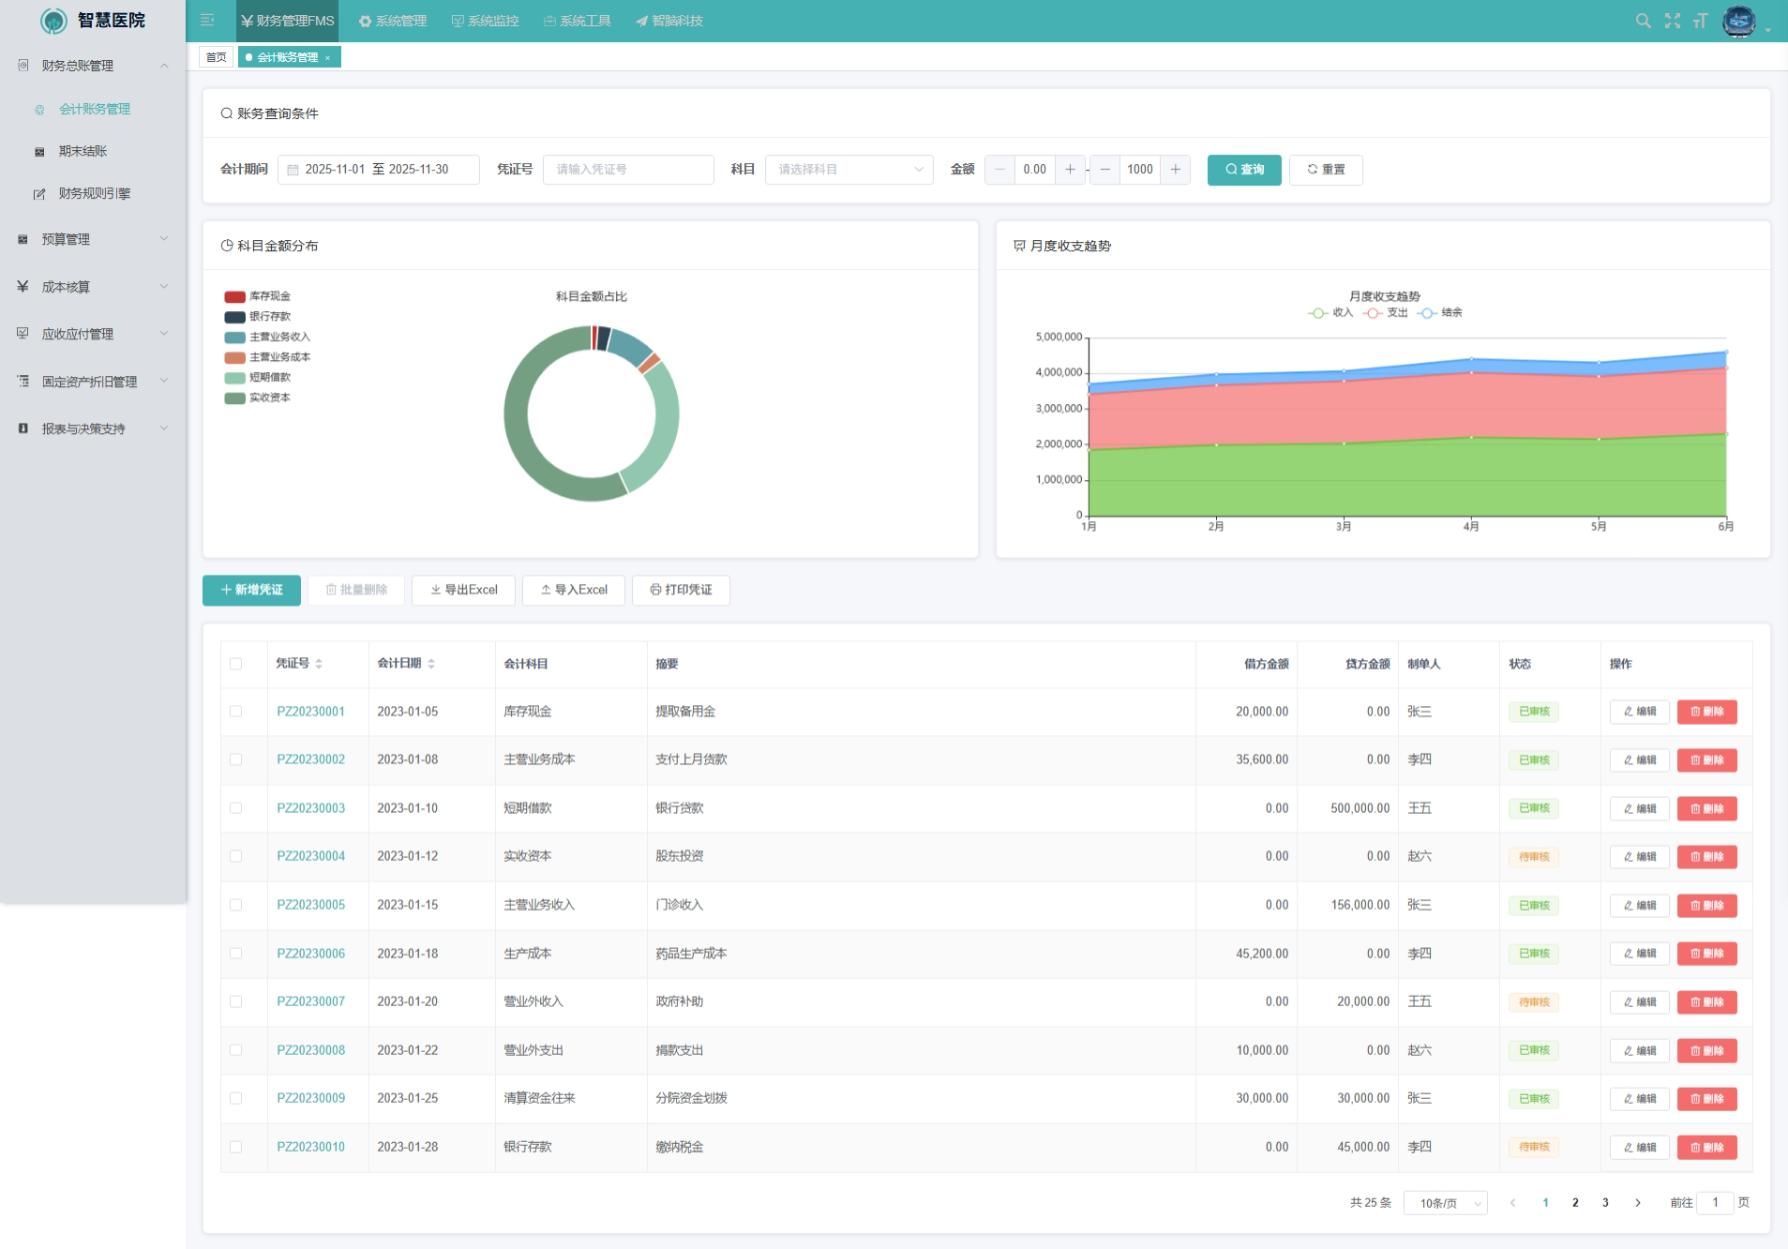The height and width of the screenshot is (1249, 1788).
Task: Click the calendar icon in 会计期间 field
Action: point(293,170)
